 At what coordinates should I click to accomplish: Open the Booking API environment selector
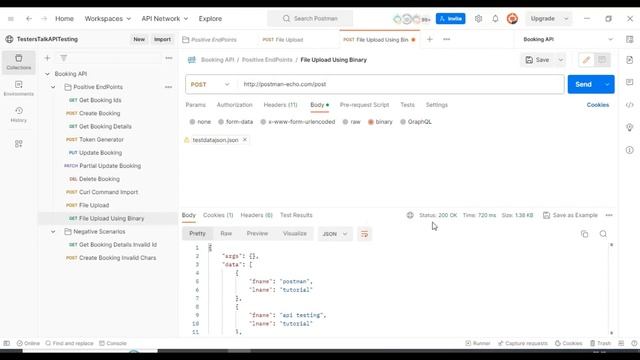[567, 40]
